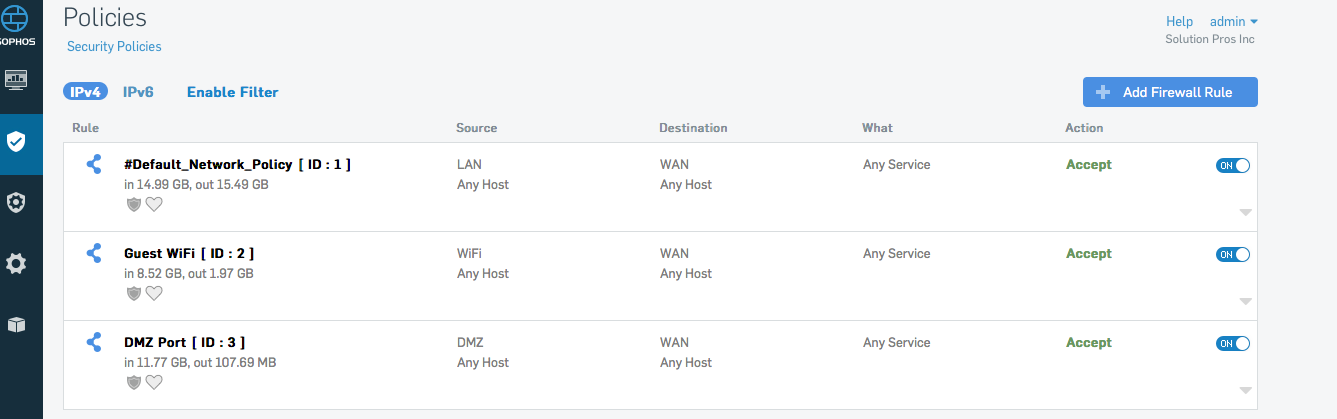Open the box Objects sidebar icon

click(16, 325)
